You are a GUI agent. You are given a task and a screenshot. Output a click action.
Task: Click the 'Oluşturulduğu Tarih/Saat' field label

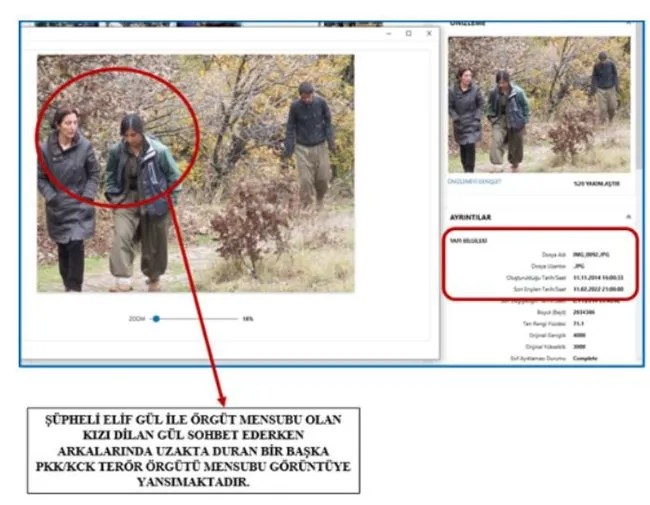coord(536,278)
